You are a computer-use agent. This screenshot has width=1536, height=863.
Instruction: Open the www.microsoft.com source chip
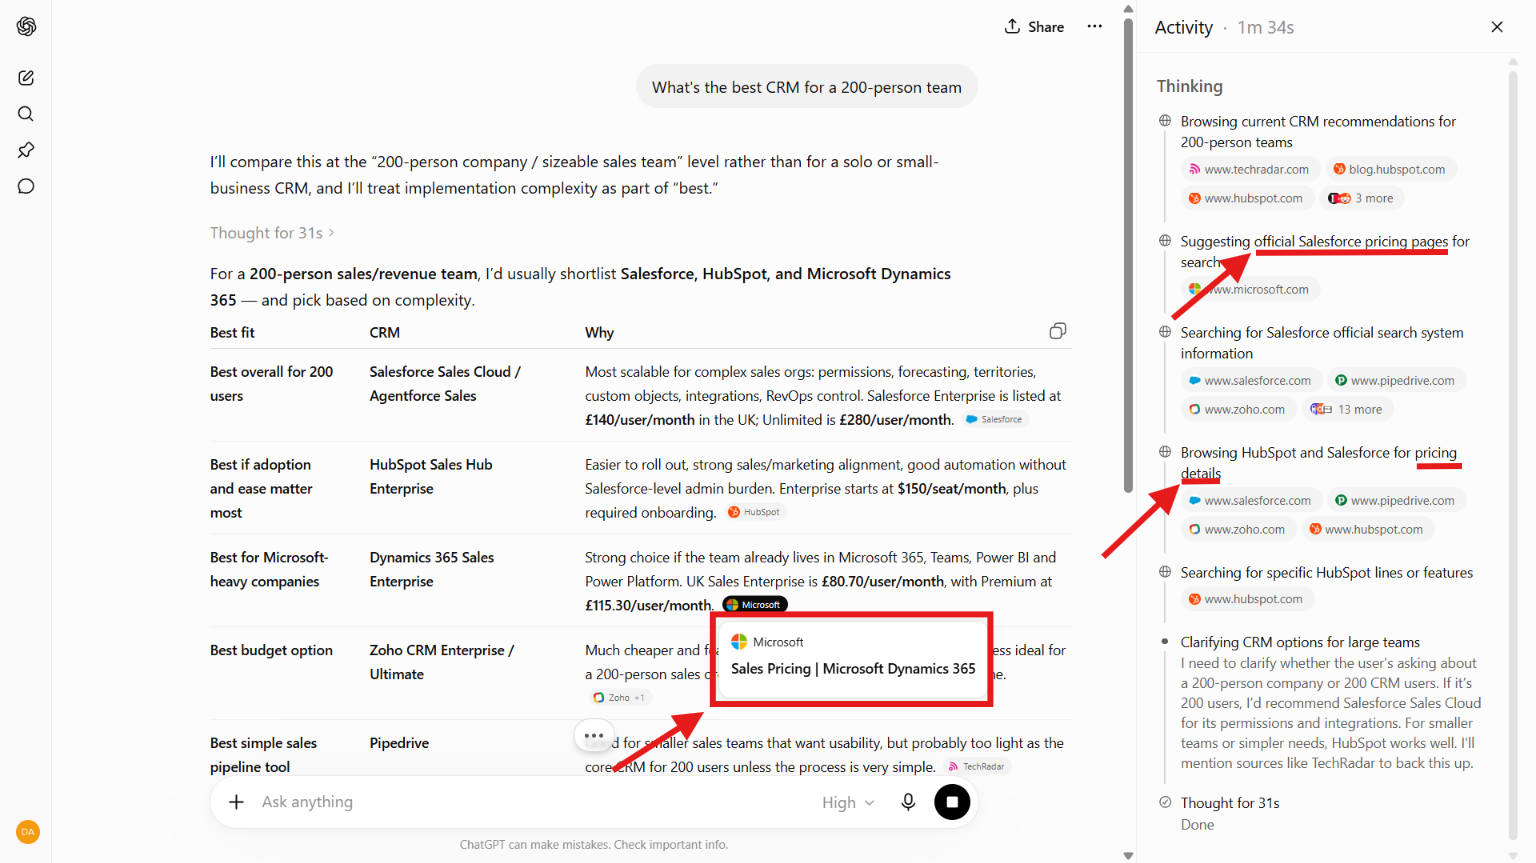(1250, 290)
